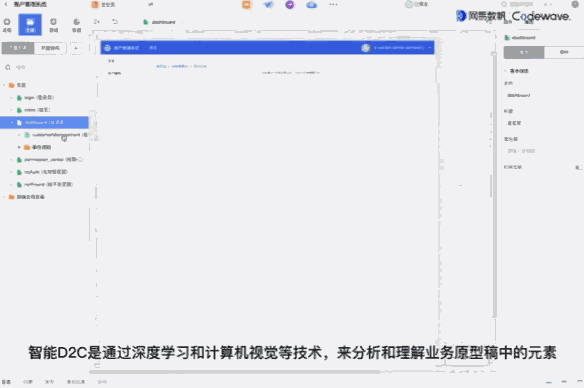Click the horizontal scrollbar below canvas
Viewport: 584px width, 388px height.
tap(235, 372)
